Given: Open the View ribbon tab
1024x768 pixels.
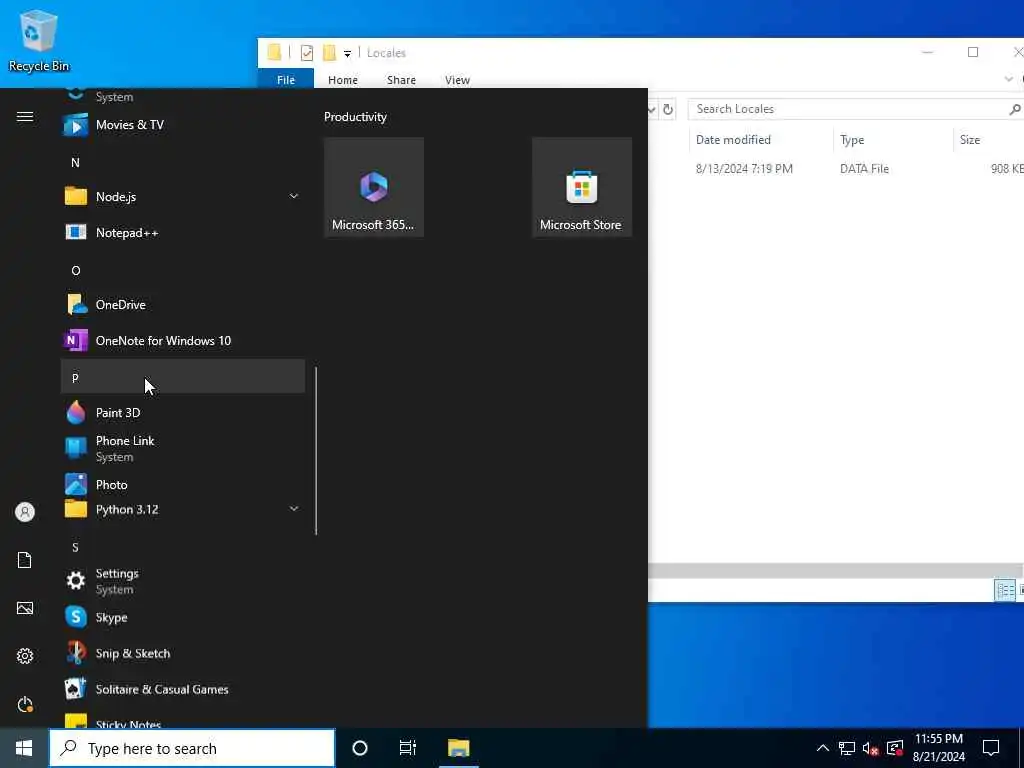Looking at the screenshot, I should click(457, 80).
